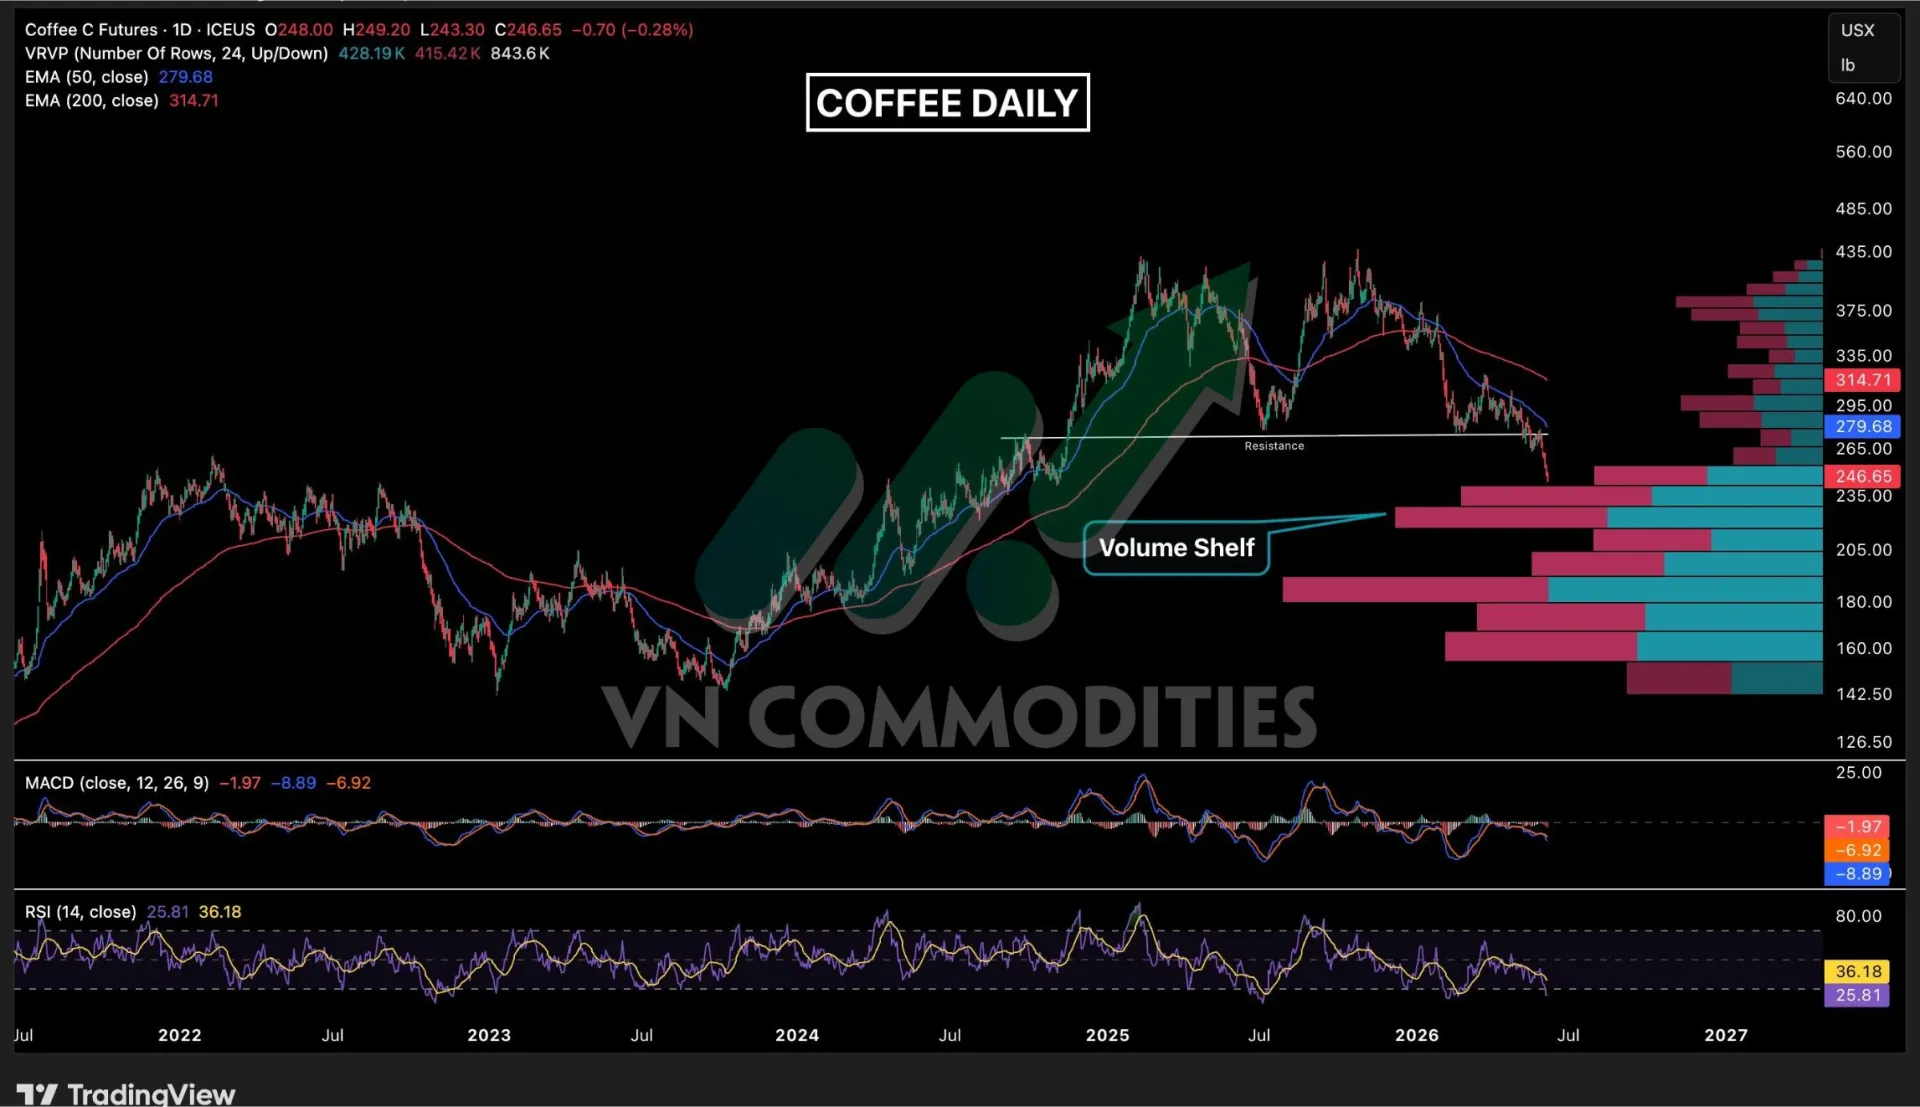Click the 2022 time axis label
This screenshot has height=1107, width=1920.
[180, 1036]
